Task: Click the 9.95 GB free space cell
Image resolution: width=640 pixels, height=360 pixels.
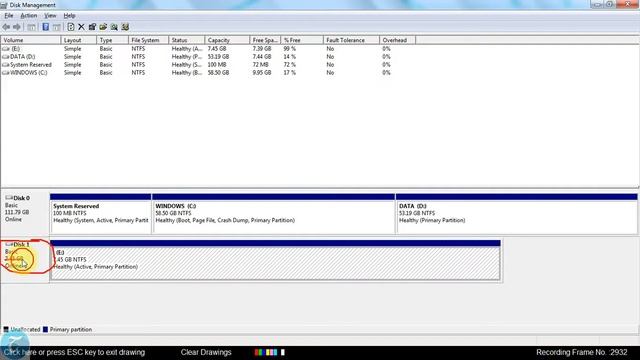Action: point(262,73)
